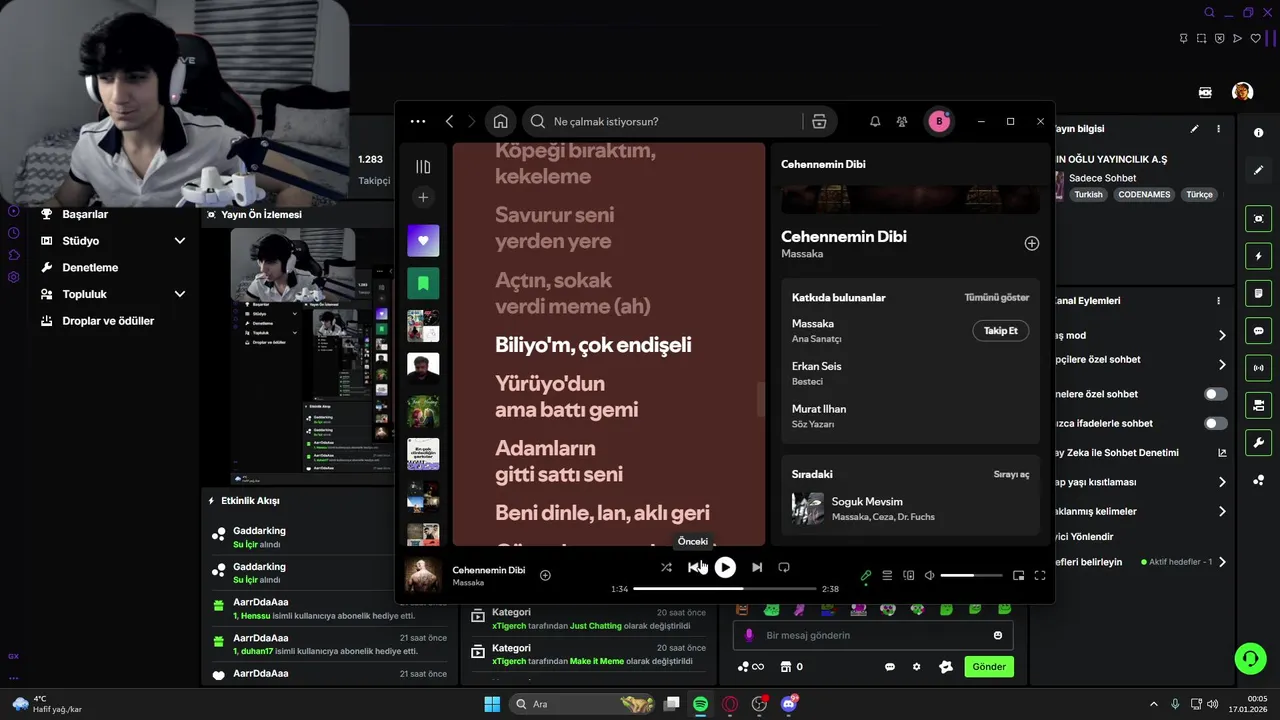
Task: Click Tümünü göster in credits
Action: pos(996,298)
